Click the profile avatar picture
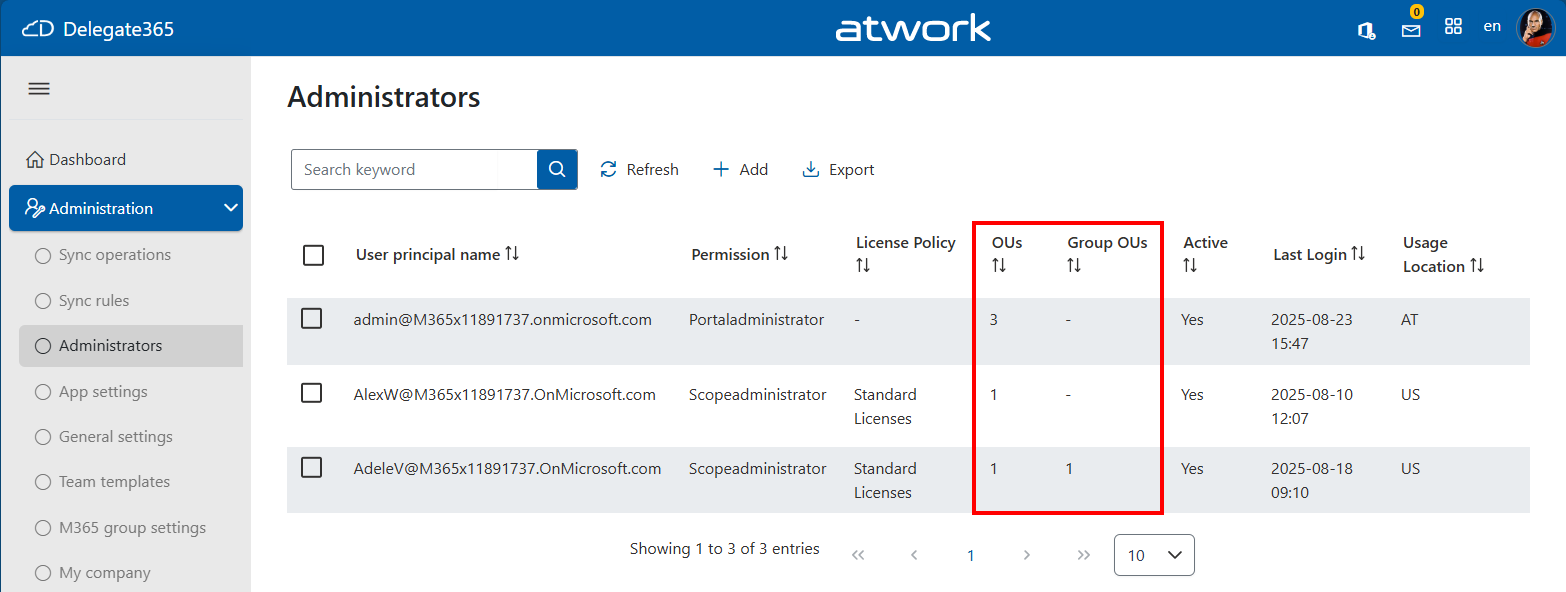The height and width of the screenshot is (592, 1566). pos(1533,27)
